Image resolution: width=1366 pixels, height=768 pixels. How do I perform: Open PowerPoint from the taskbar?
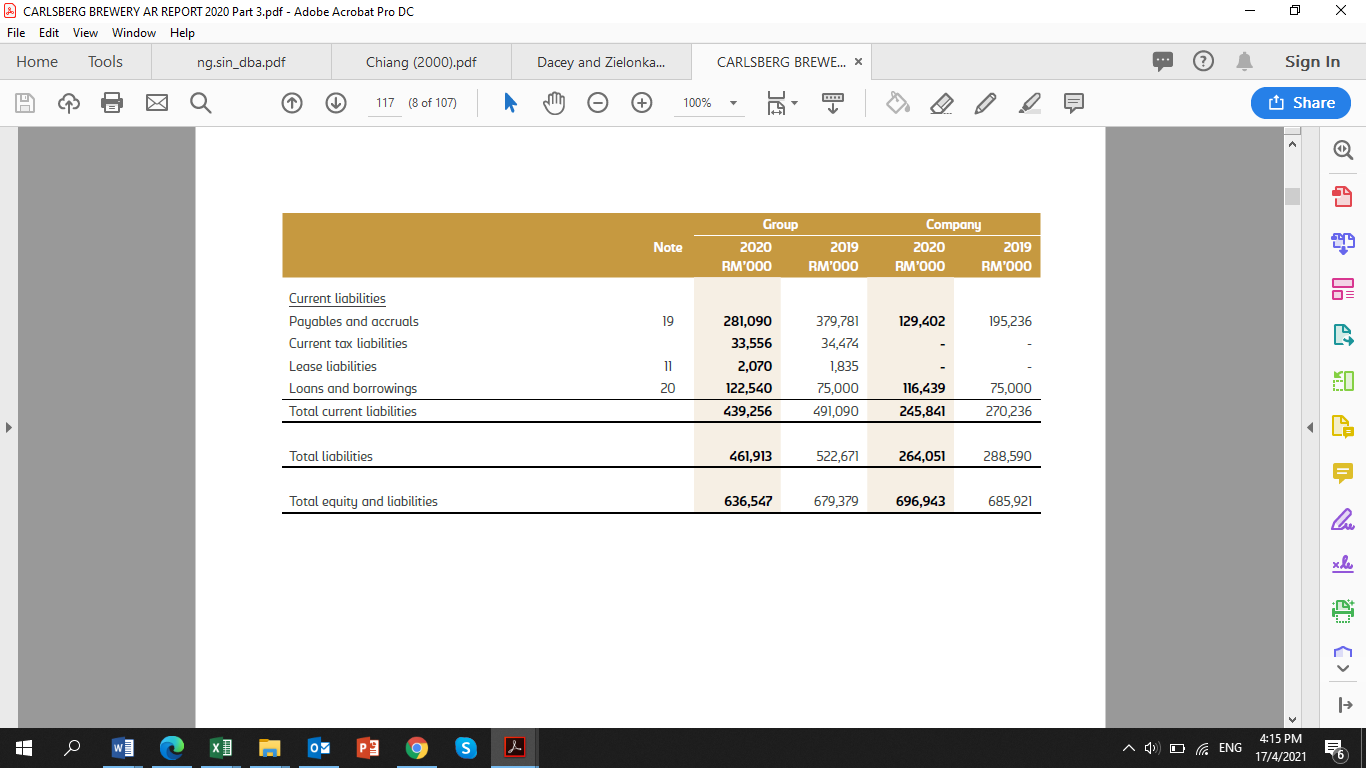(368, 748)
